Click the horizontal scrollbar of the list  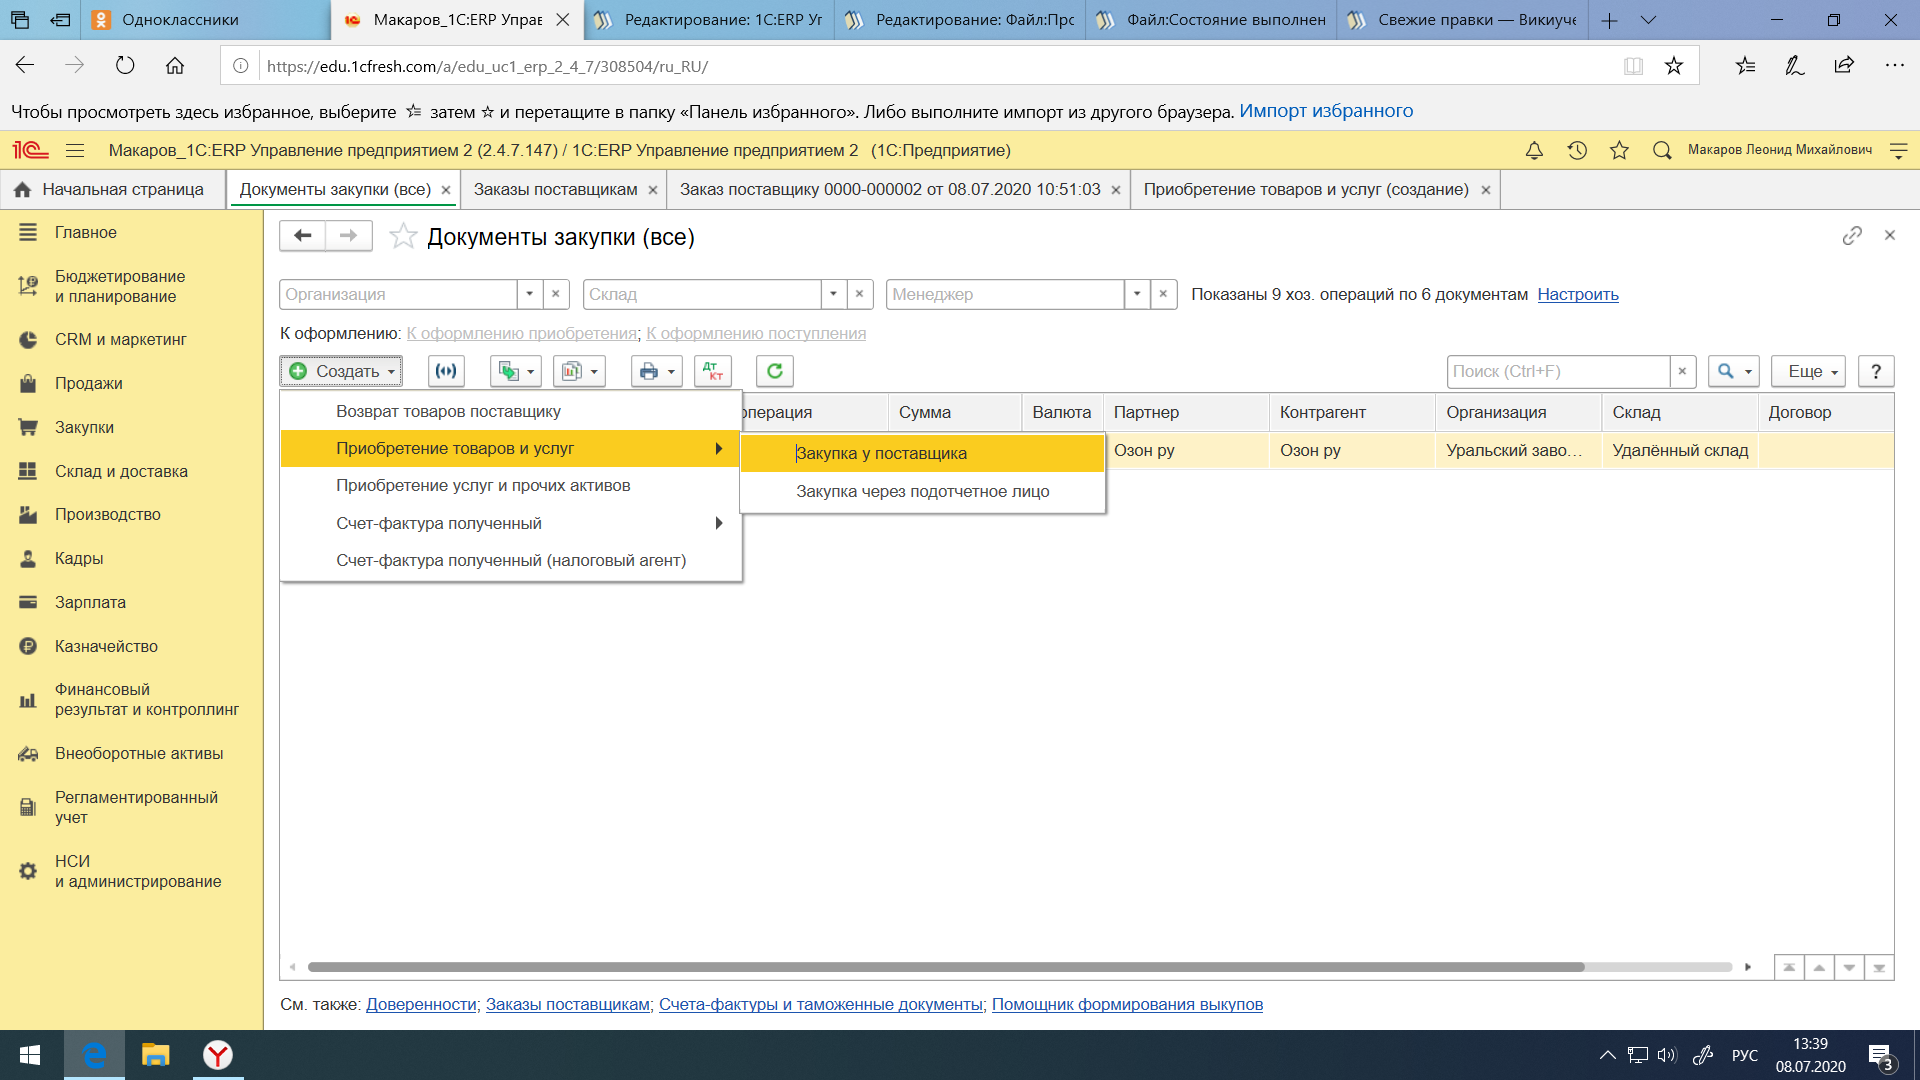pyautogui.click(x=946, y=967)
